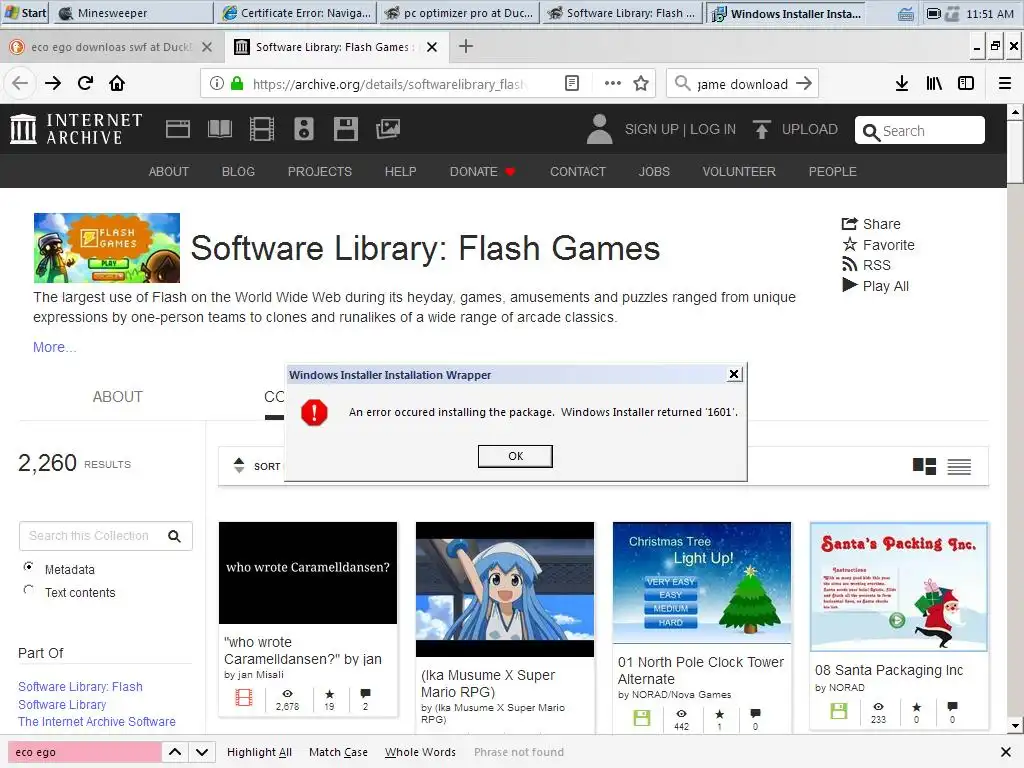This screenshot has height=768, width=1024.
Task: Switch to the eco ego DuckDuckGo tab
Action: [x=111, y=46]
